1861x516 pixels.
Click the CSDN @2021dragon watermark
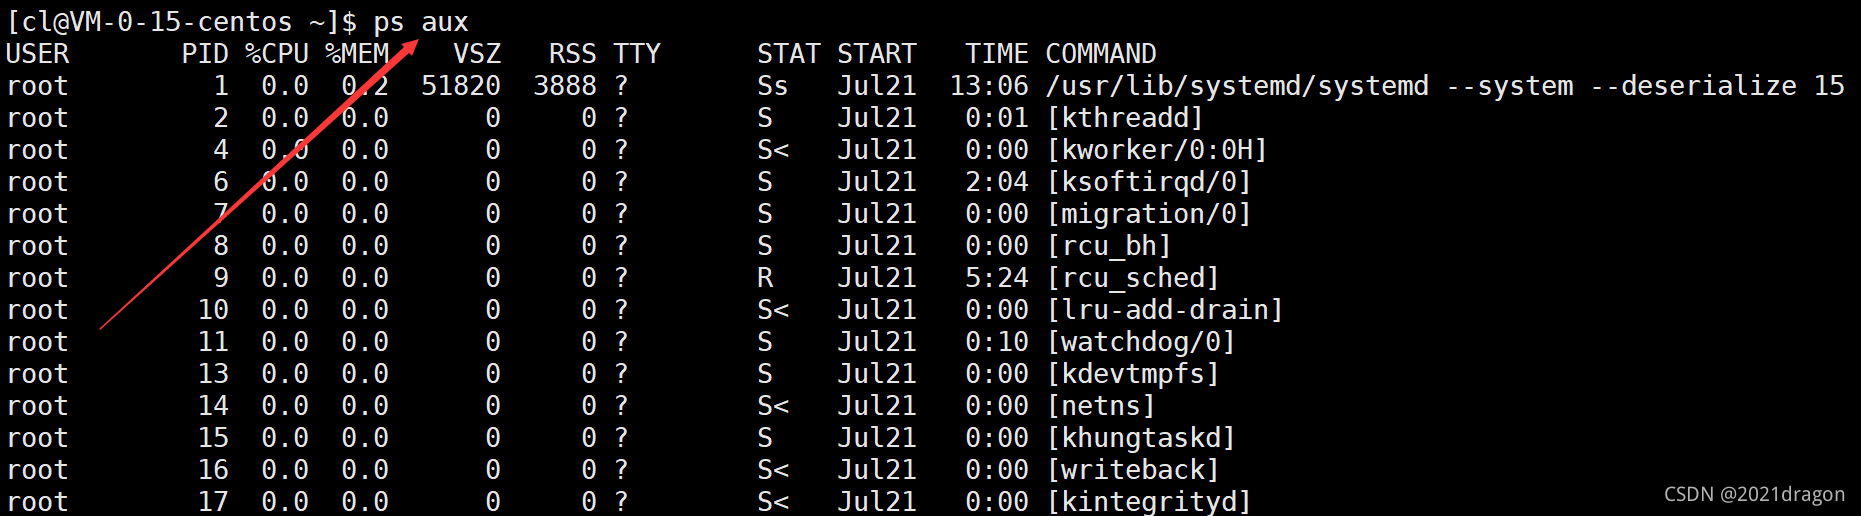1754,494
